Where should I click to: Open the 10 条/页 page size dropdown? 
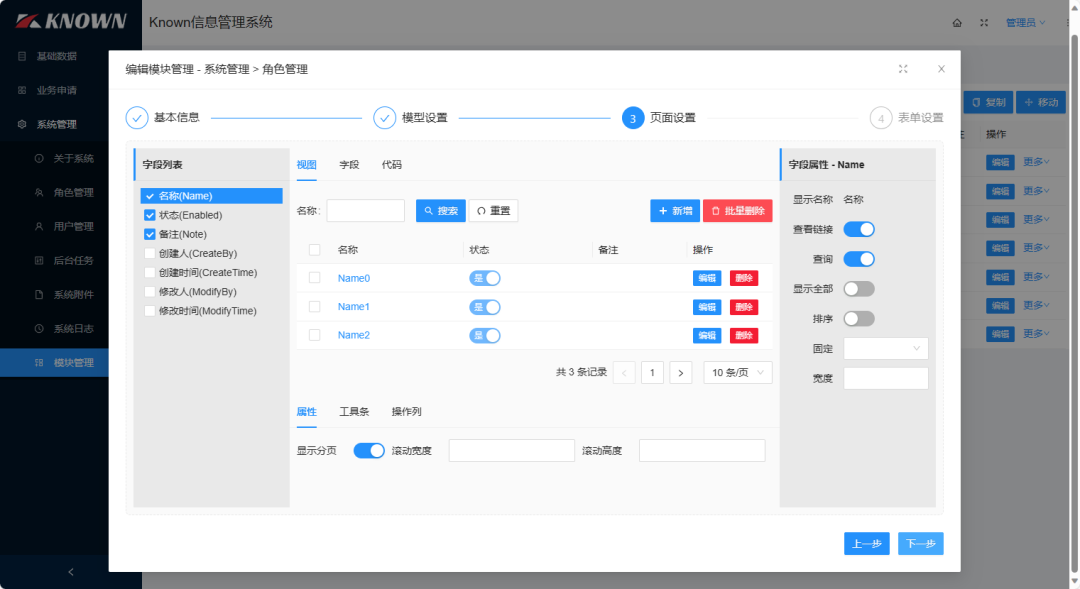(738, 373)
